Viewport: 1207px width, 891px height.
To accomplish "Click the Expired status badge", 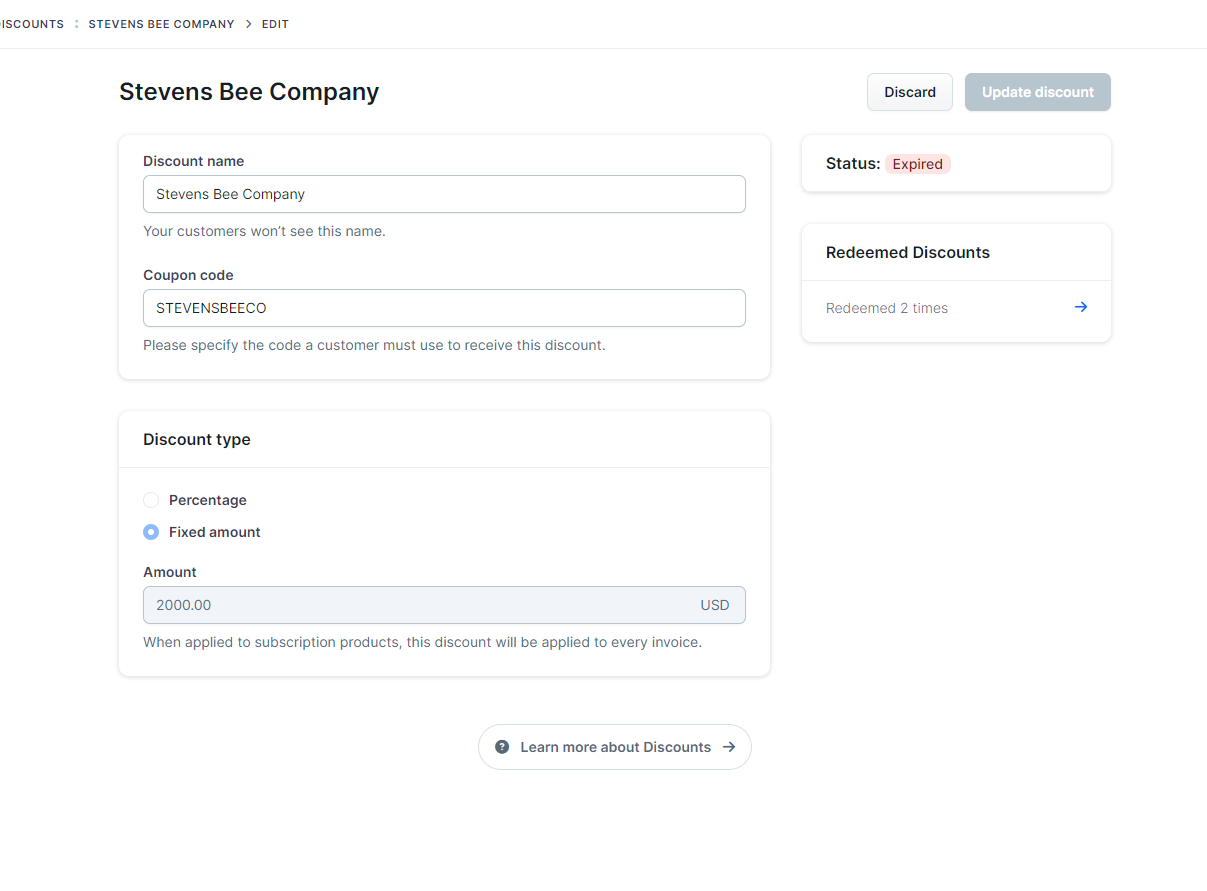I will click(917, 164).
